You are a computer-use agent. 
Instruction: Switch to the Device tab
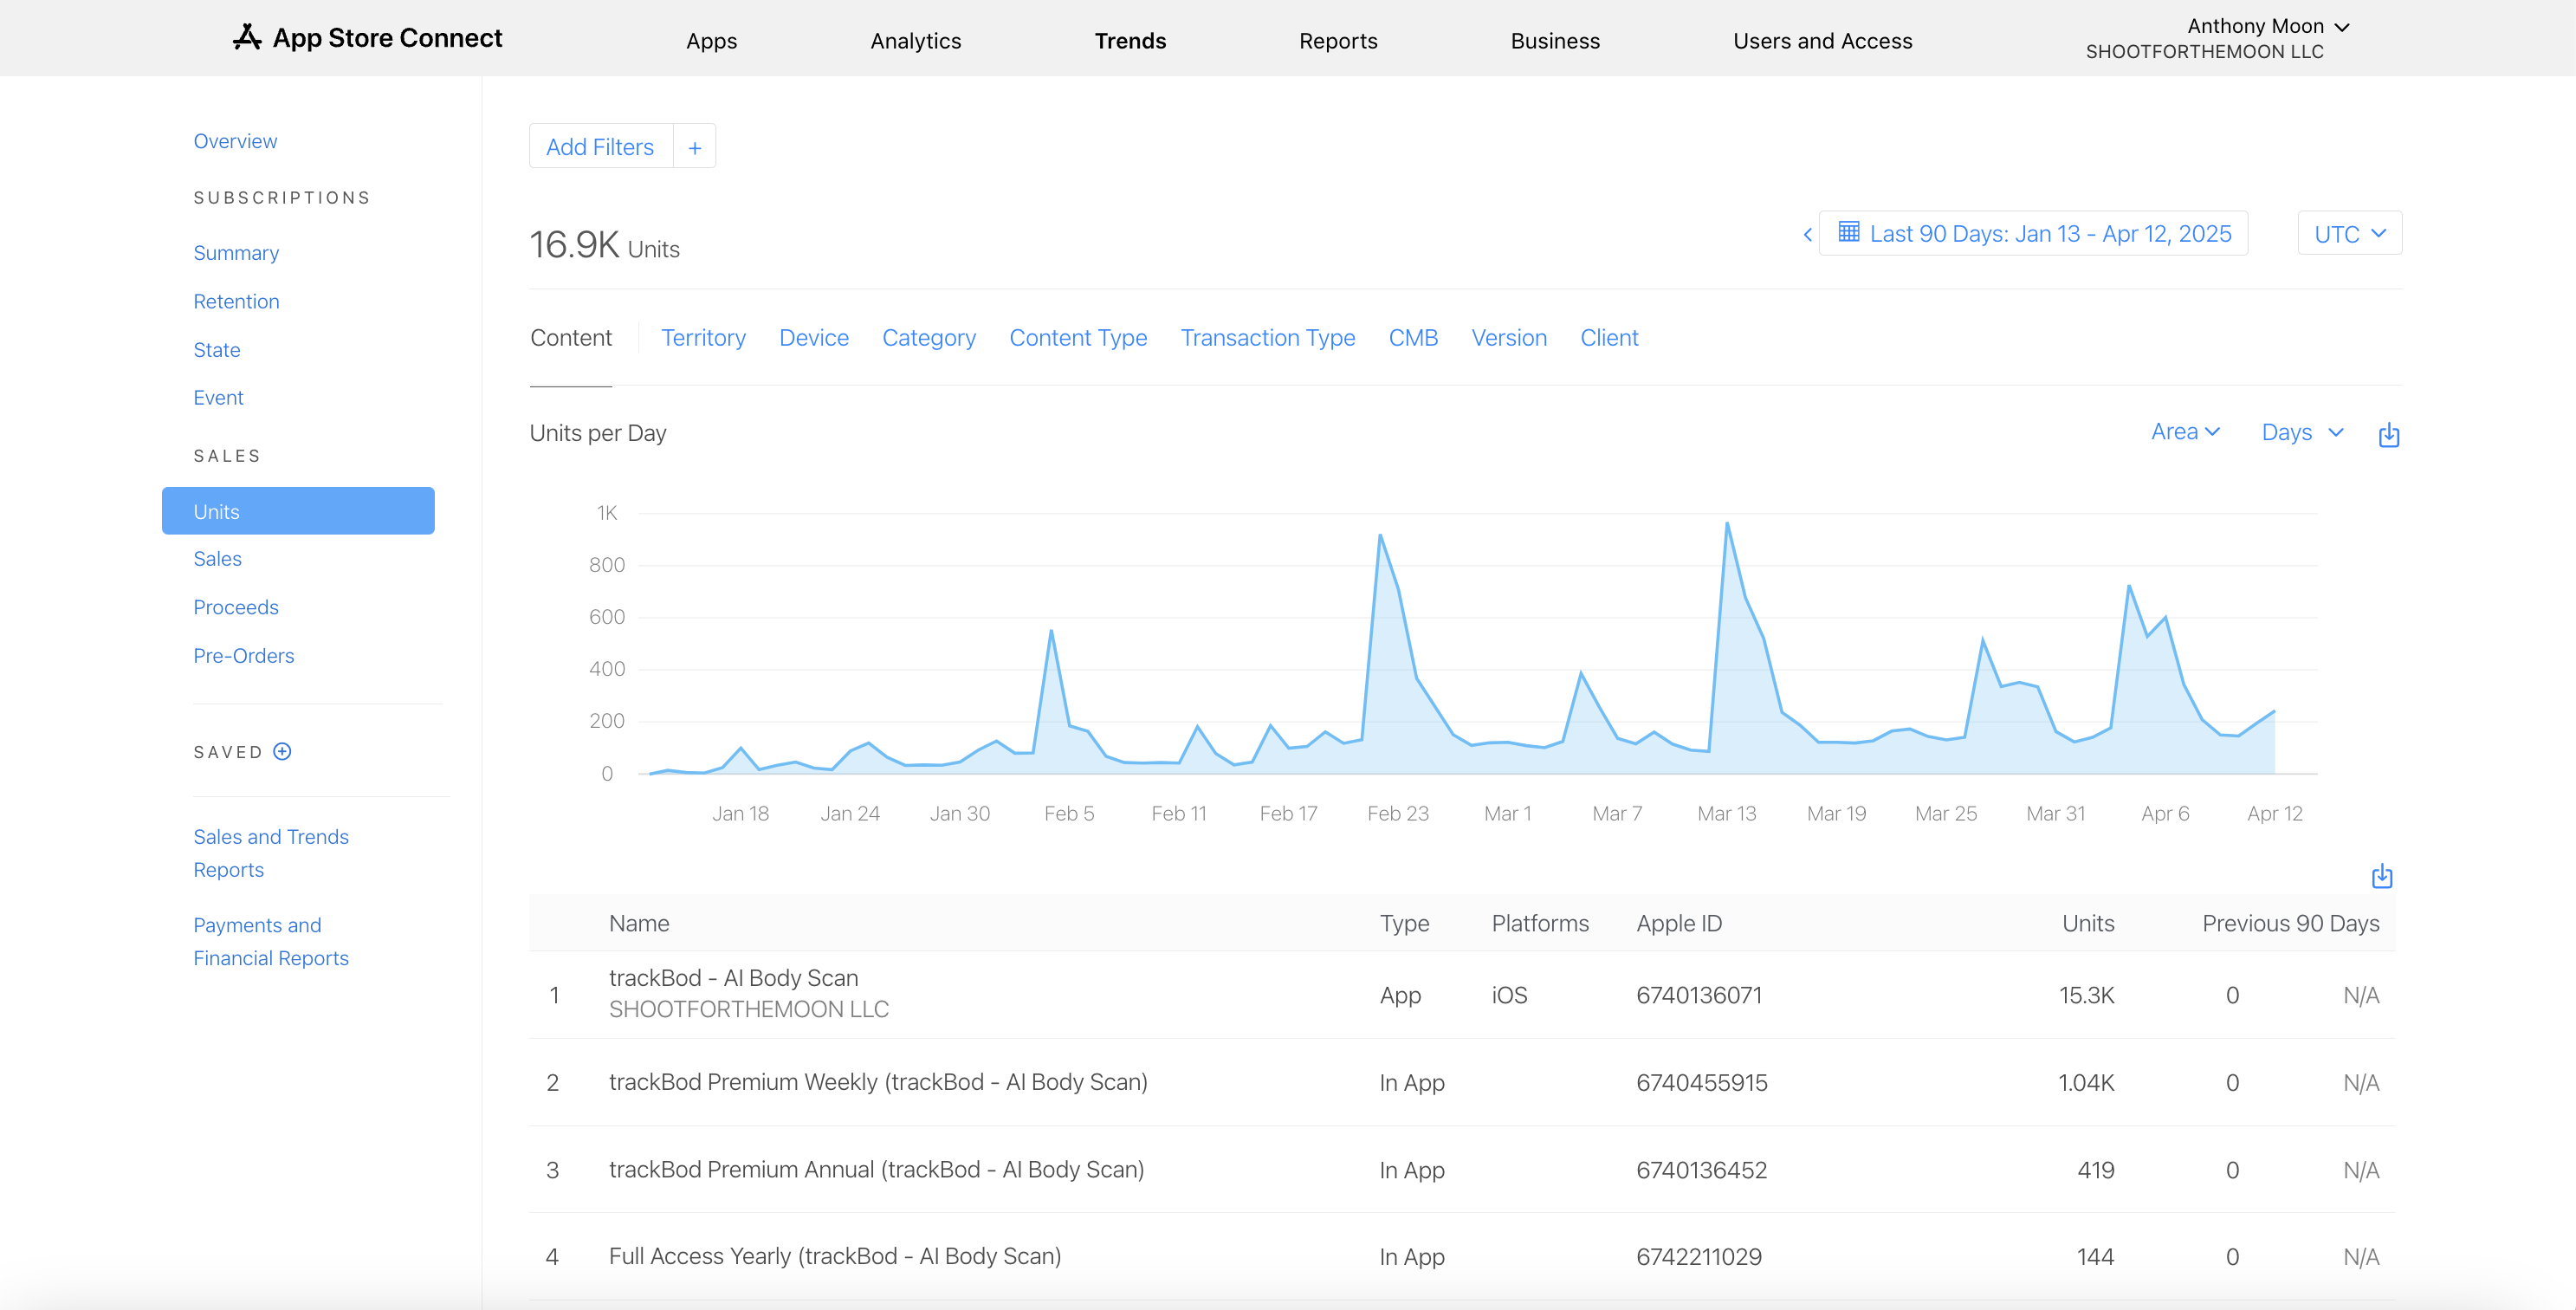click(x=814, y=338)
